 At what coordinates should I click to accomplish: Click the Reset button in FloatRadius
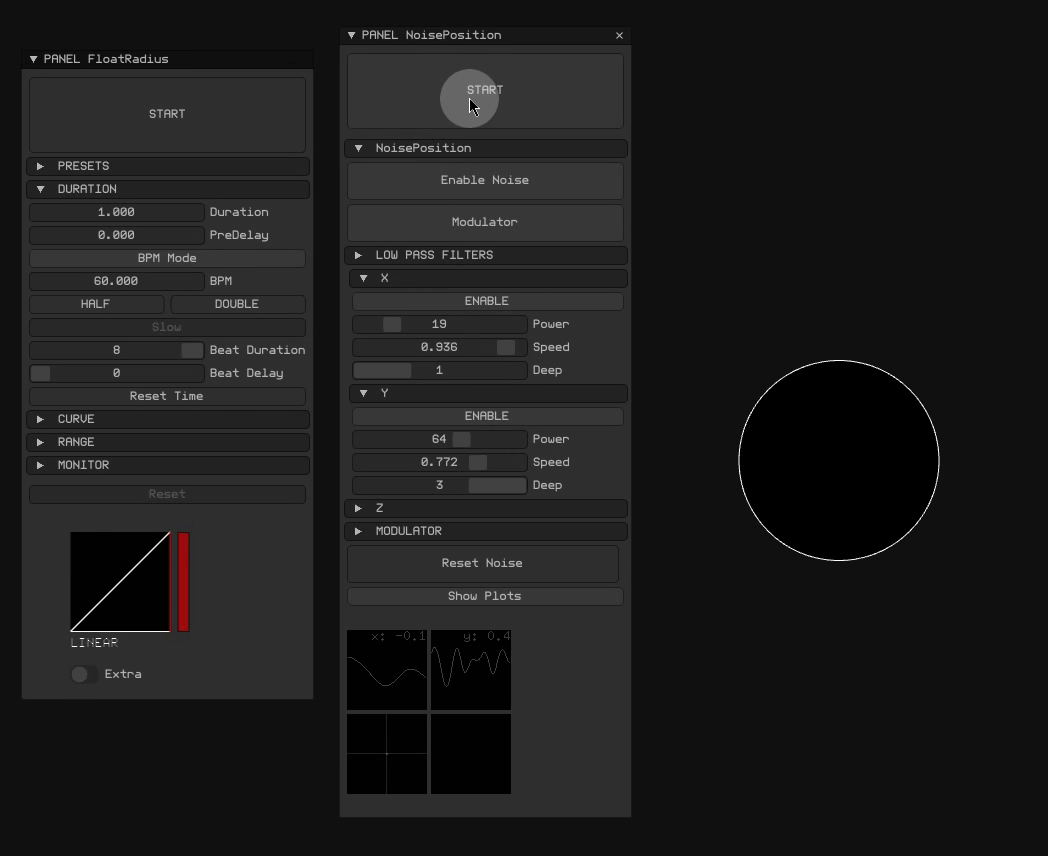[x=167, y=494]
